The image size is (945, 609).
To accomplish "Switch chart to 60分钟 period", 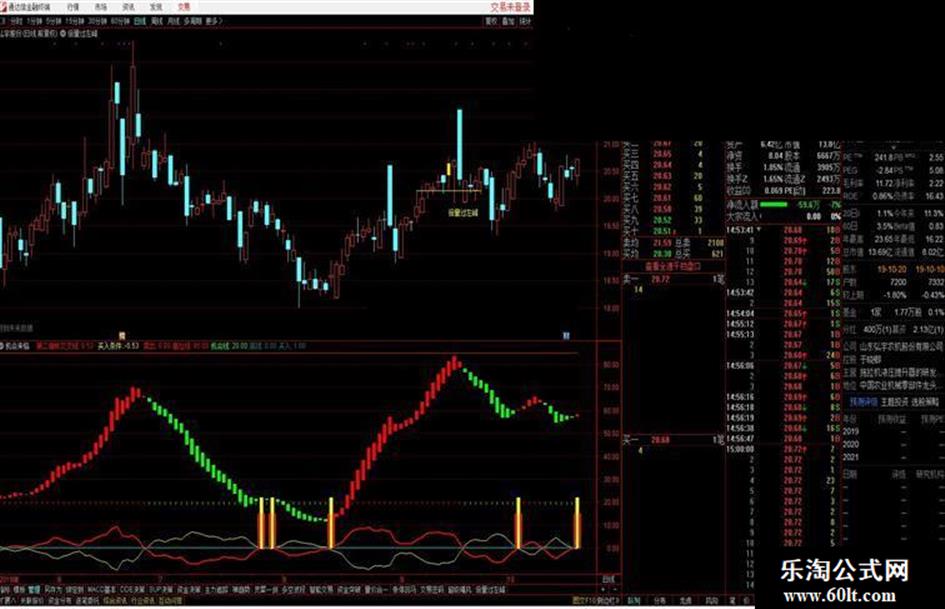I will coord(121,21).
